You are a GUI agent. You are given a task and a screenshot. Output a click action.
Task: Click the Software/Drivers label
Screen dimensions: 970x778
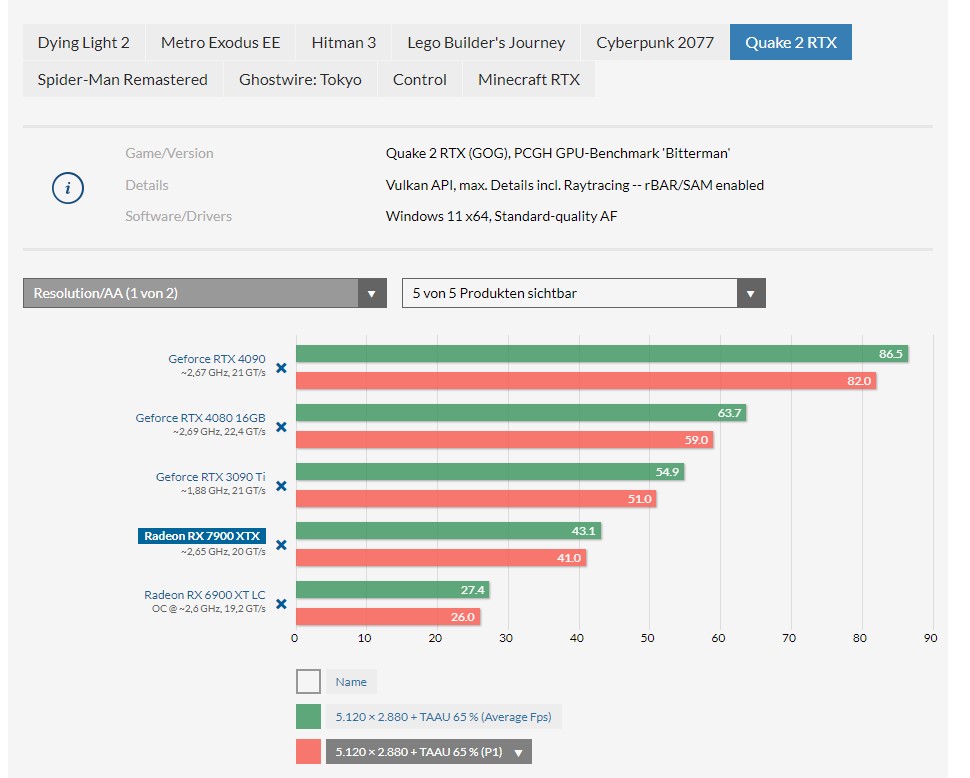coord(179,216)
